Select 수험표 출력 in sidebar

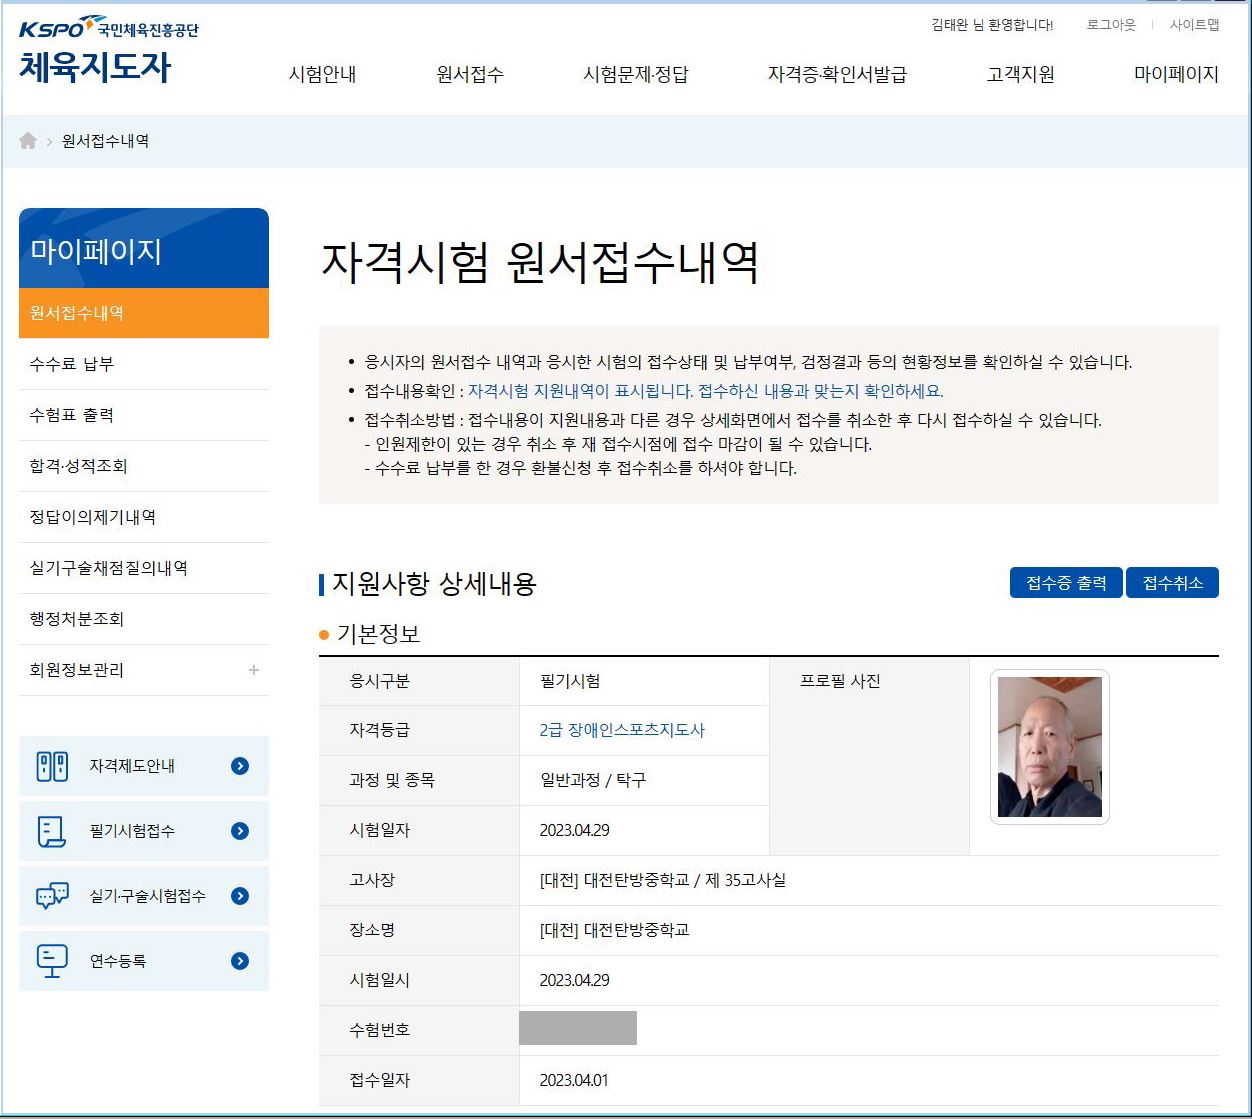tap(72, 415)
